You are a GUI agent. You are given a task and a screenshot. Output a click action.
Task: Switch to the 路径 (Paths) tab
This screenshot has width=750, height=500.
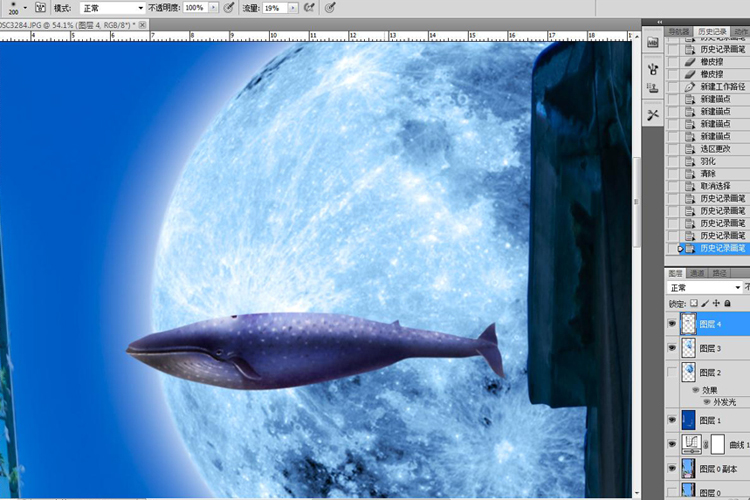click(x=719, y=273)
